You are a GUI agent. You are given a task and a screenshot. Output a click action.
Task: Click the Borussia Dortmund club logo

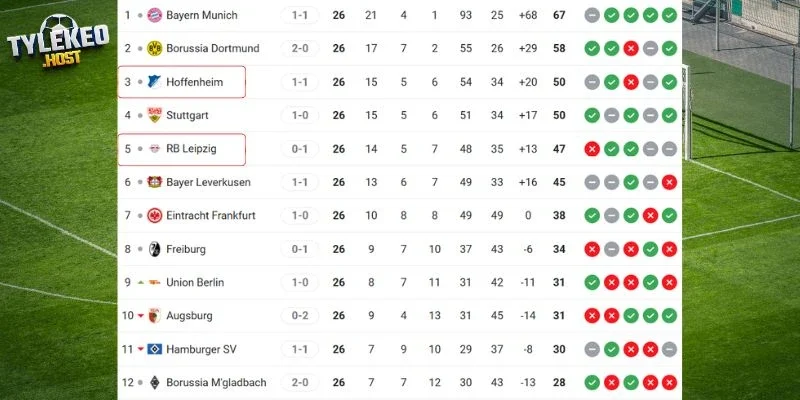pos(154,48)
